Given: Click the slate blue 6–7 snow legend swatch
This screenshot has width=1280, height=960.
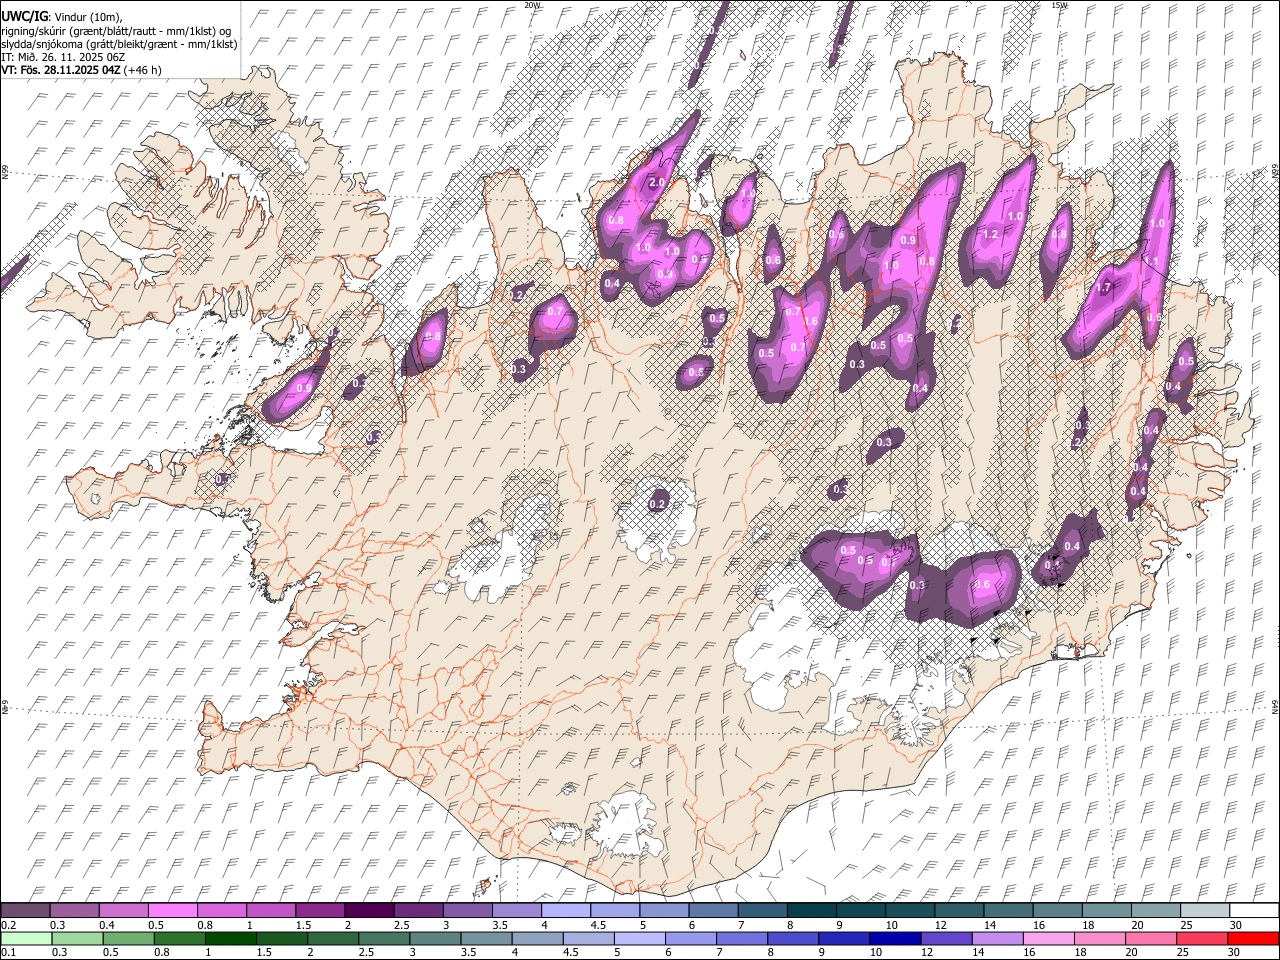Looking at the screenshot, I should pyautogui.click(x=713, y=910).
